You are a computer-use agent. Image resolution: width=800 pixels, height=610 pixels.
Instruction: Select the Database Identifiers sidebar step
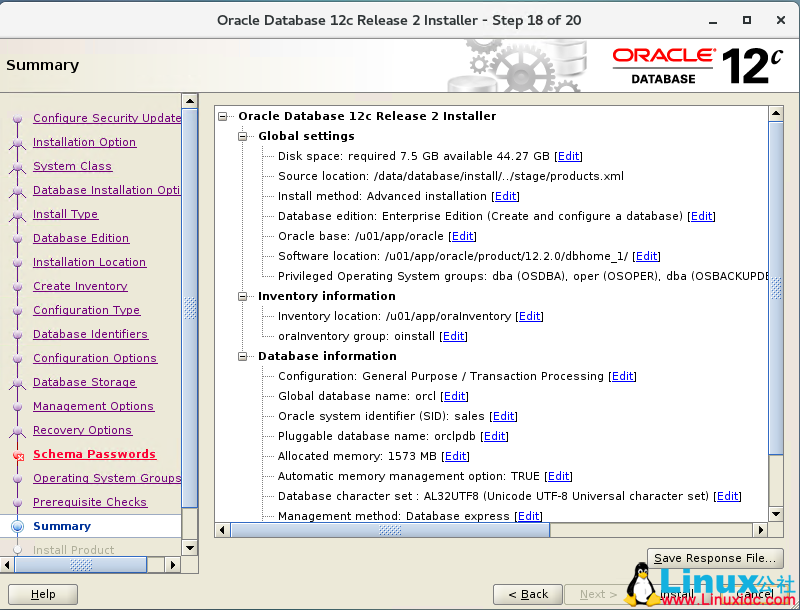coord(90,334)
